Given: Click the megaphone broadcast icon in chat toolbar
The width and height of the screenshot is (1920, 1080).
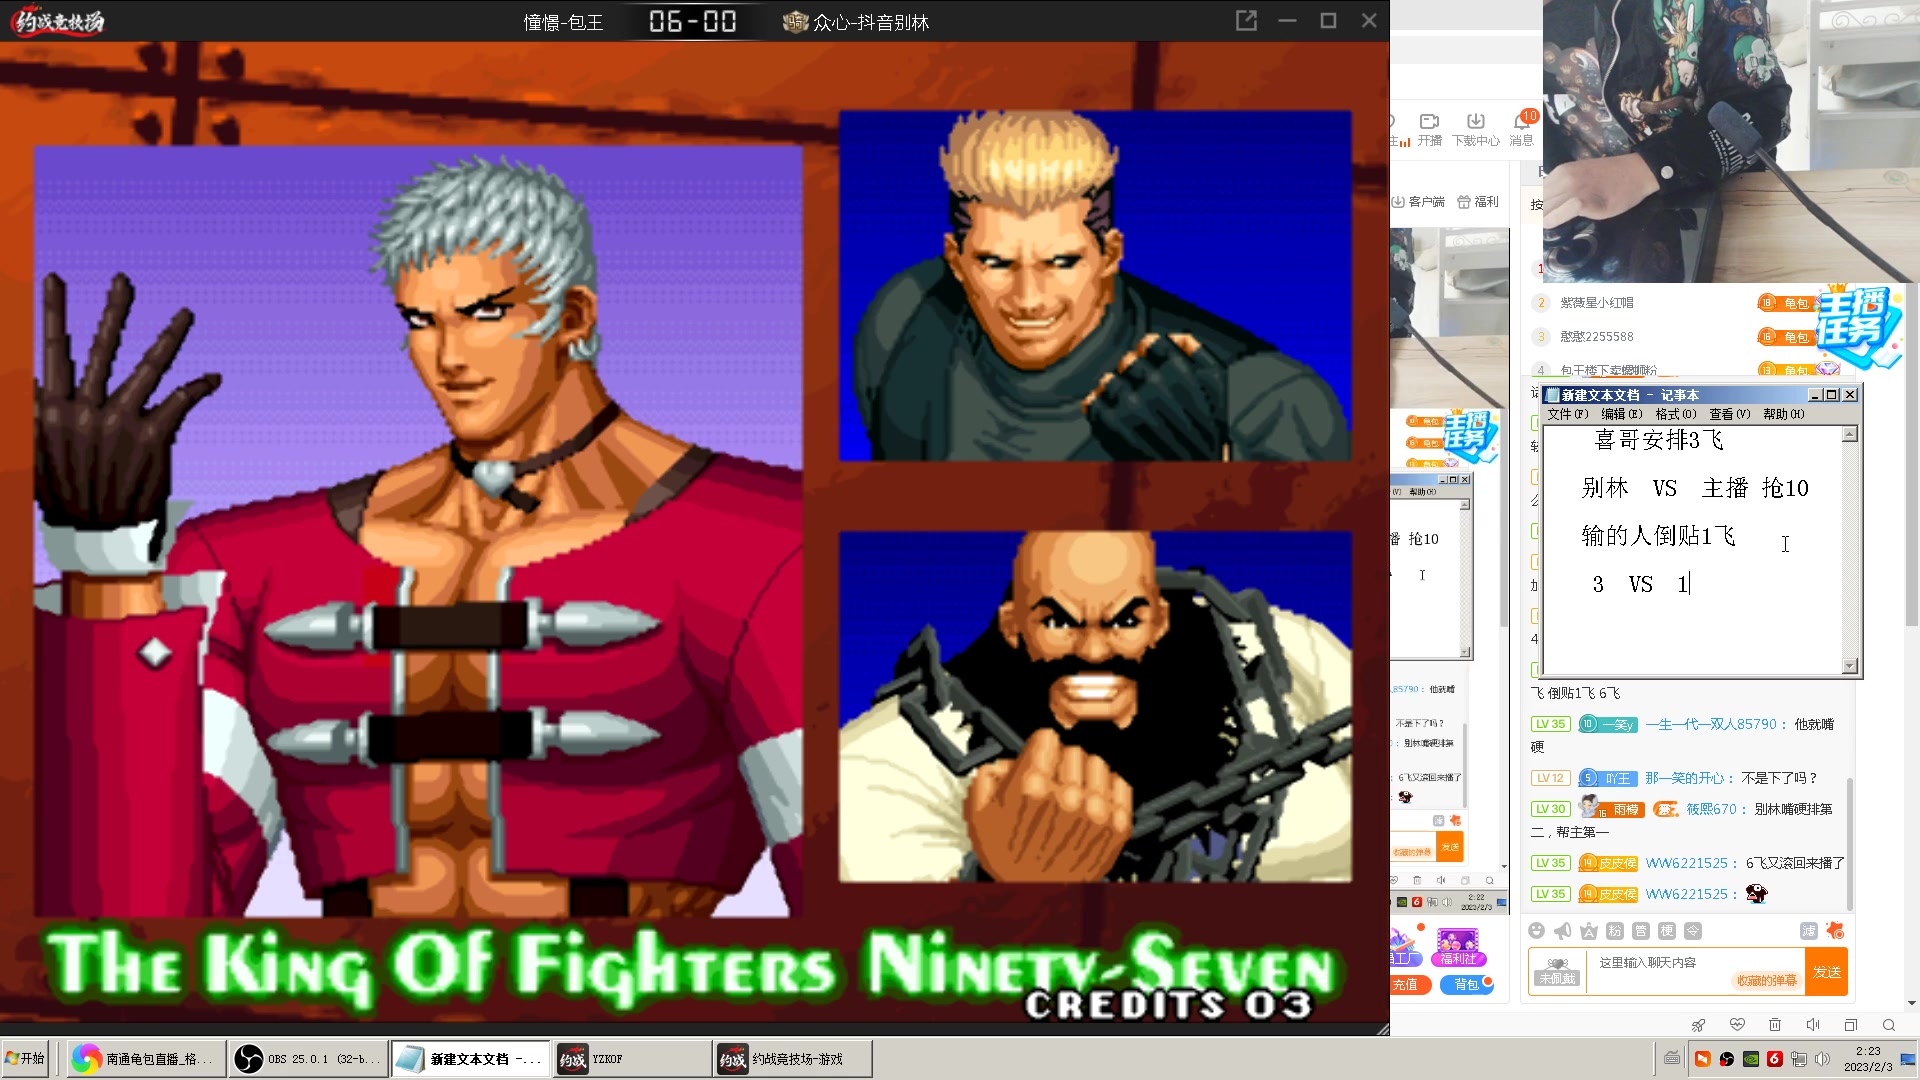Looking at the screenshot, I should (1563, 931).
